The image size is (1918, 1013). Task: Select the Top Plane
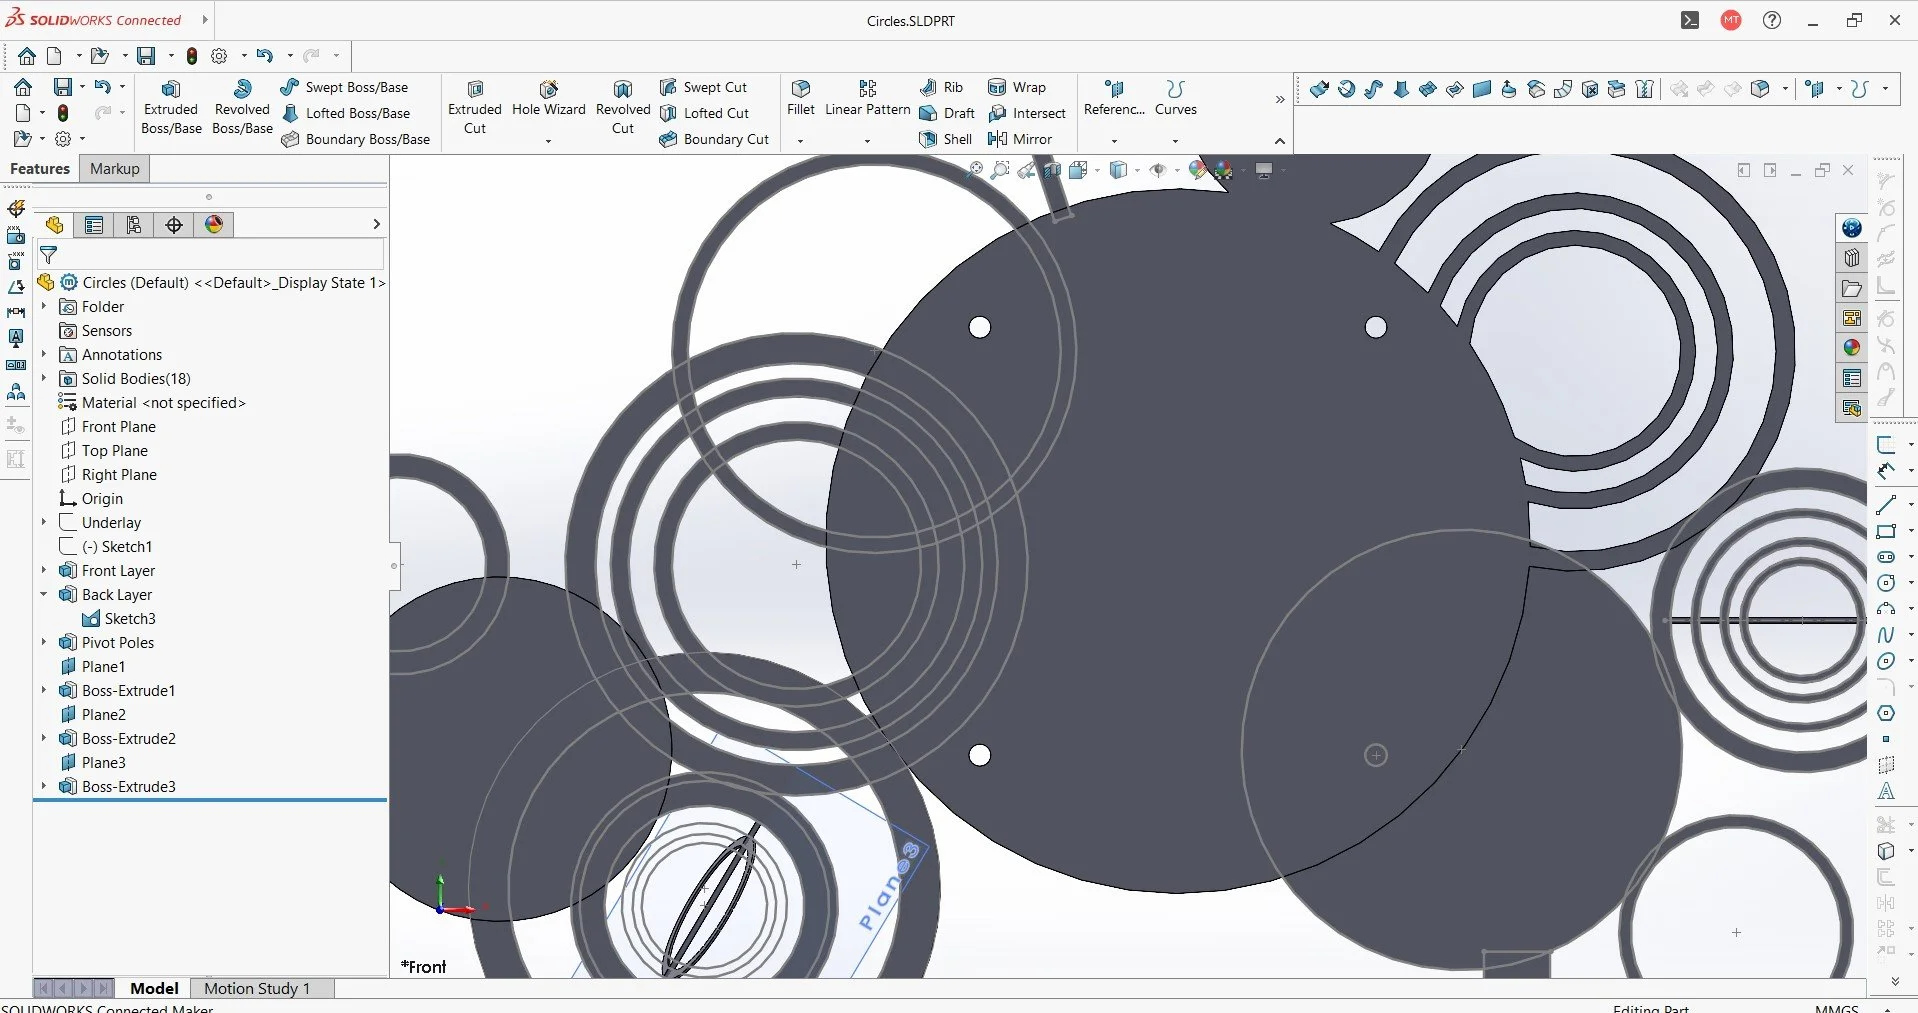tap(104, 451)
